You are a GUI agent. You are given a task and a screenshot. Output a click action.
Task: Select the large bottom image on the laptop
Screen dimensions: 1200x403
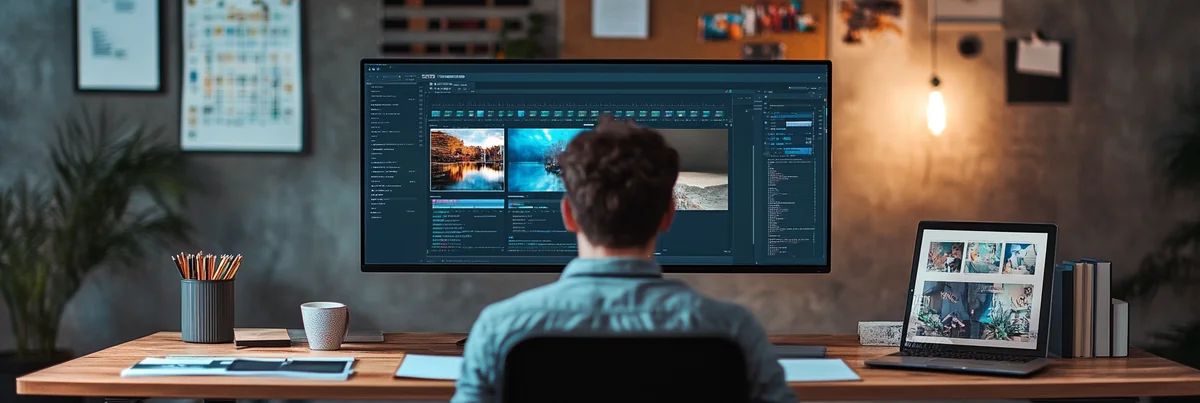pos(975,311)
